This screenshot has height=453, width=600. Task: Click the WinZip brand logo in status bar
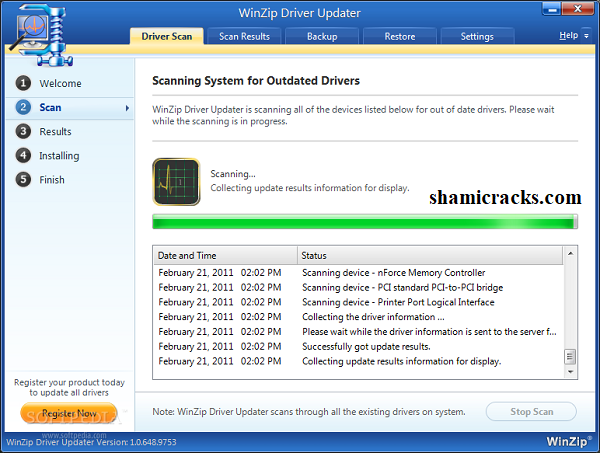569,441
